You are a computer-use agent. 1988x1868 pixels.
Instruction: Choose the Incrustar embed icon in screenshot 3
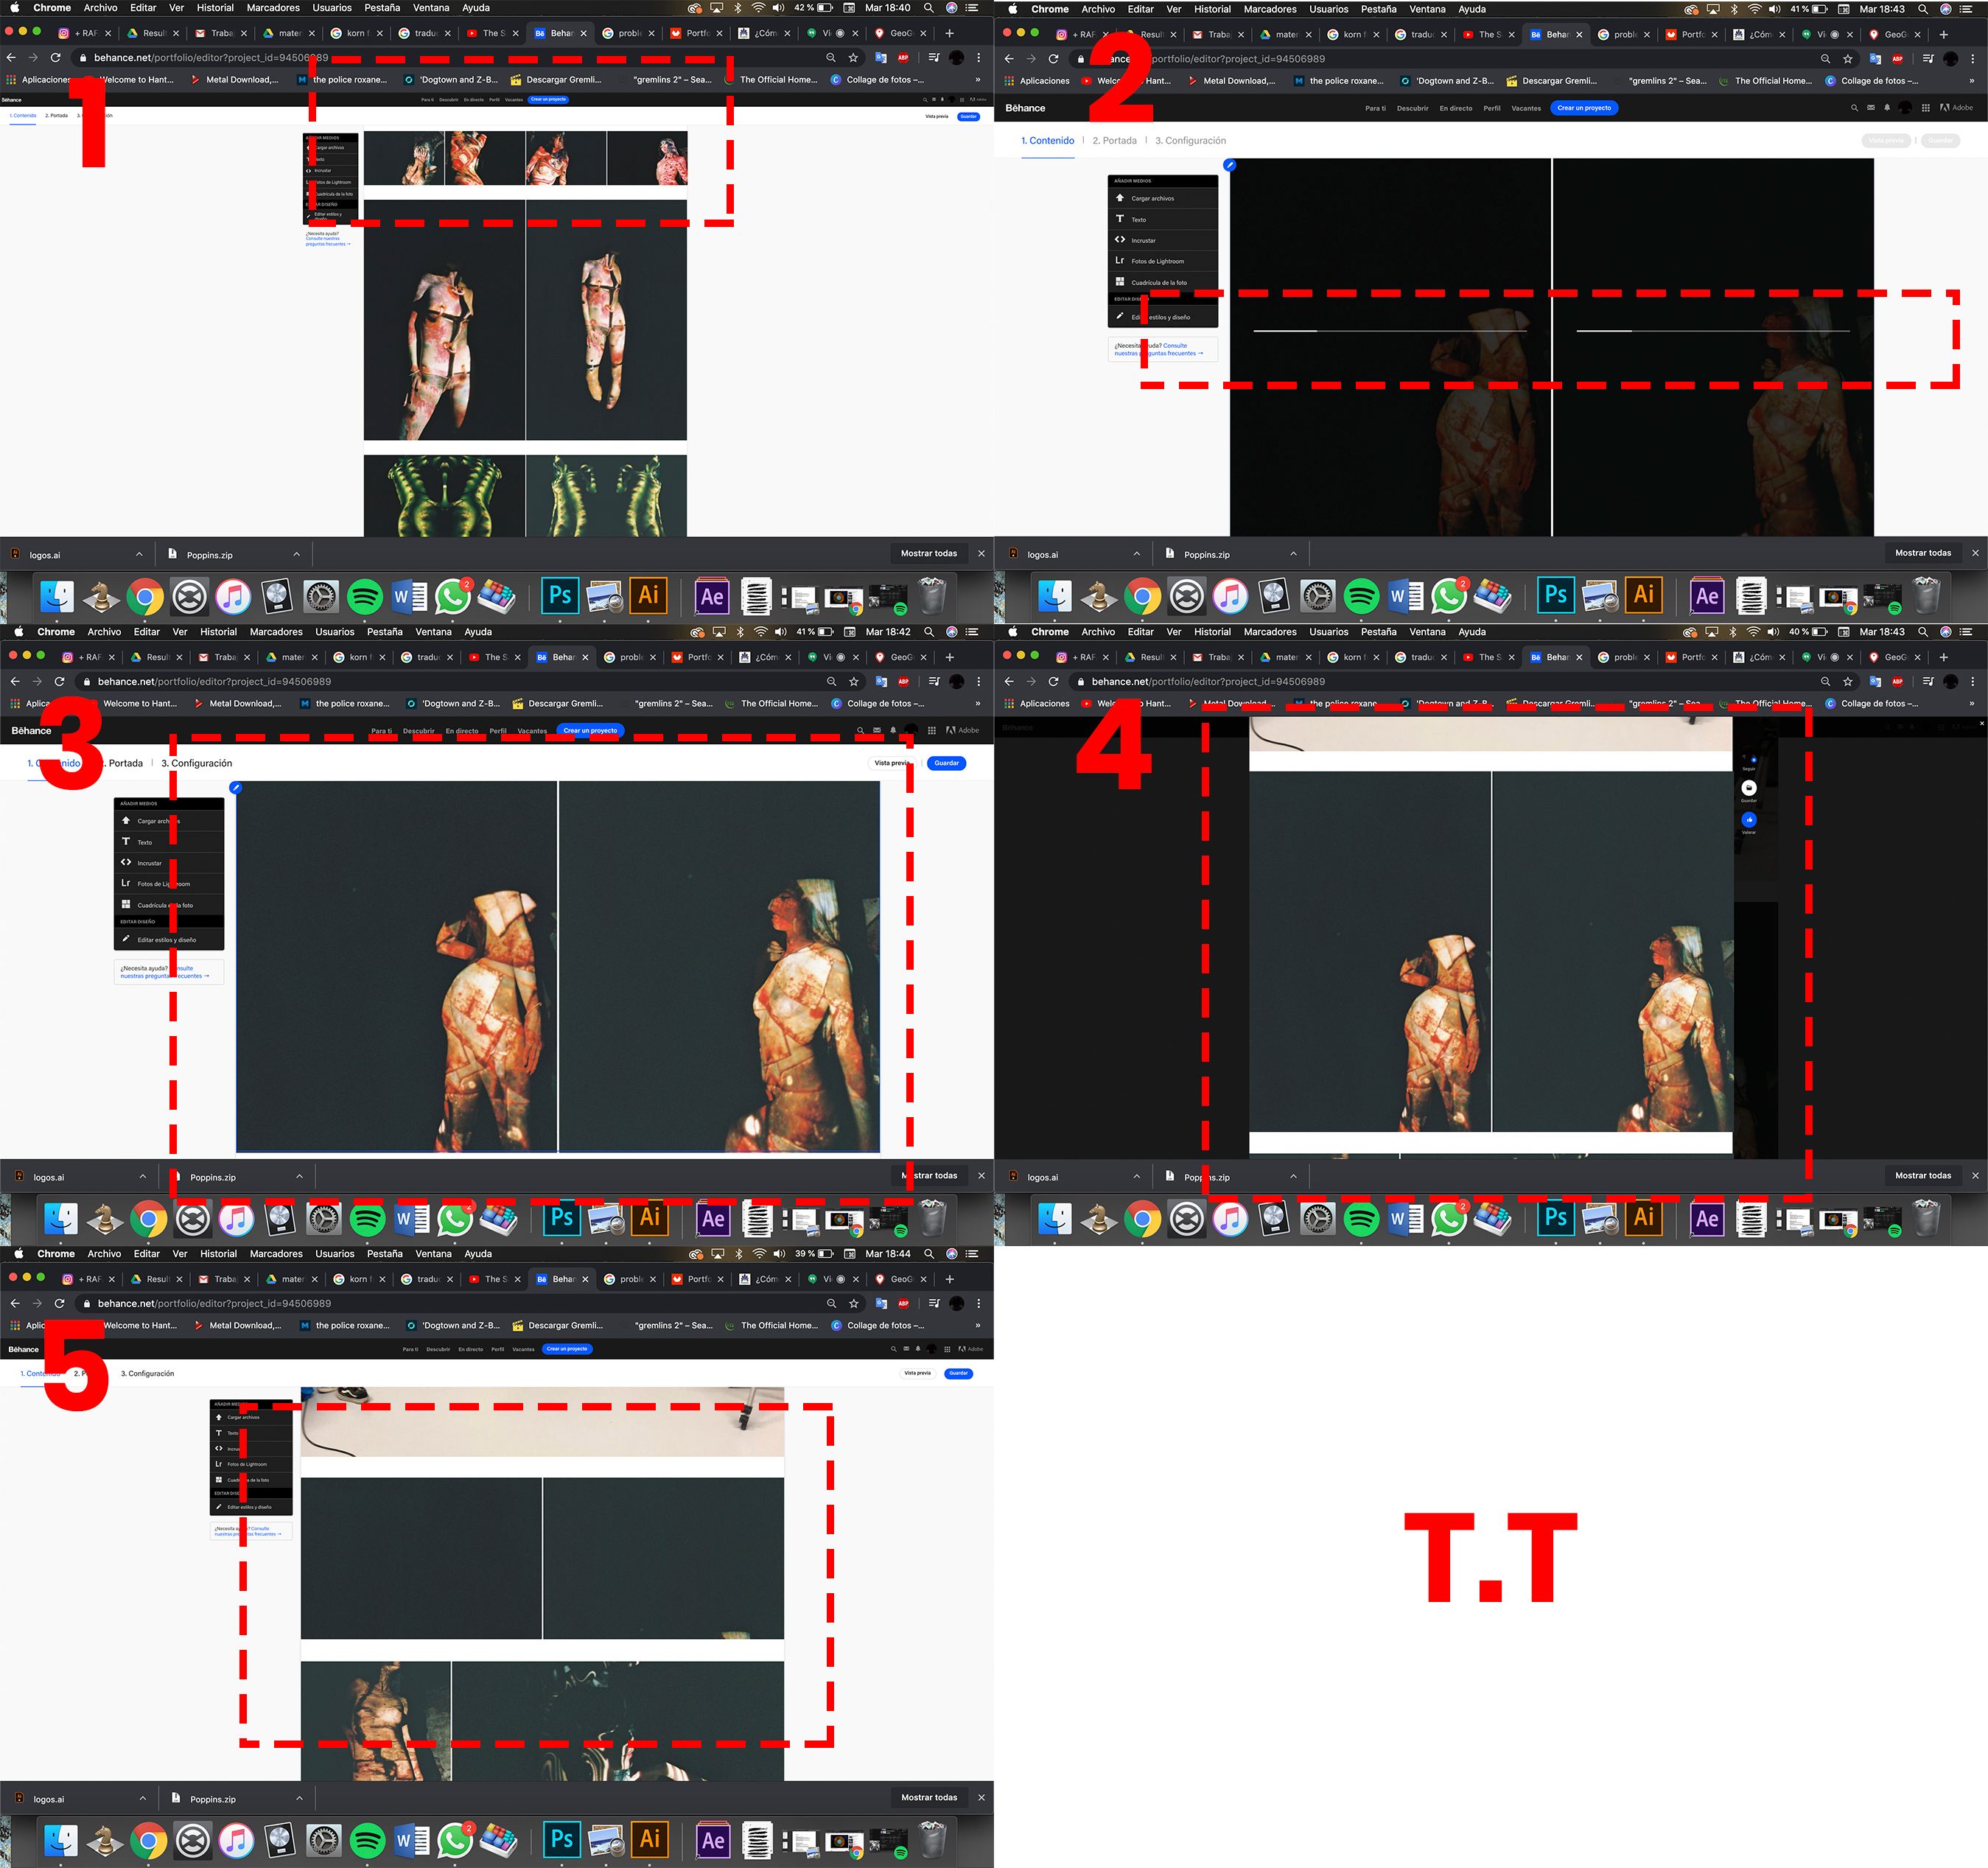pyautogui.click(x=126, y=862)
